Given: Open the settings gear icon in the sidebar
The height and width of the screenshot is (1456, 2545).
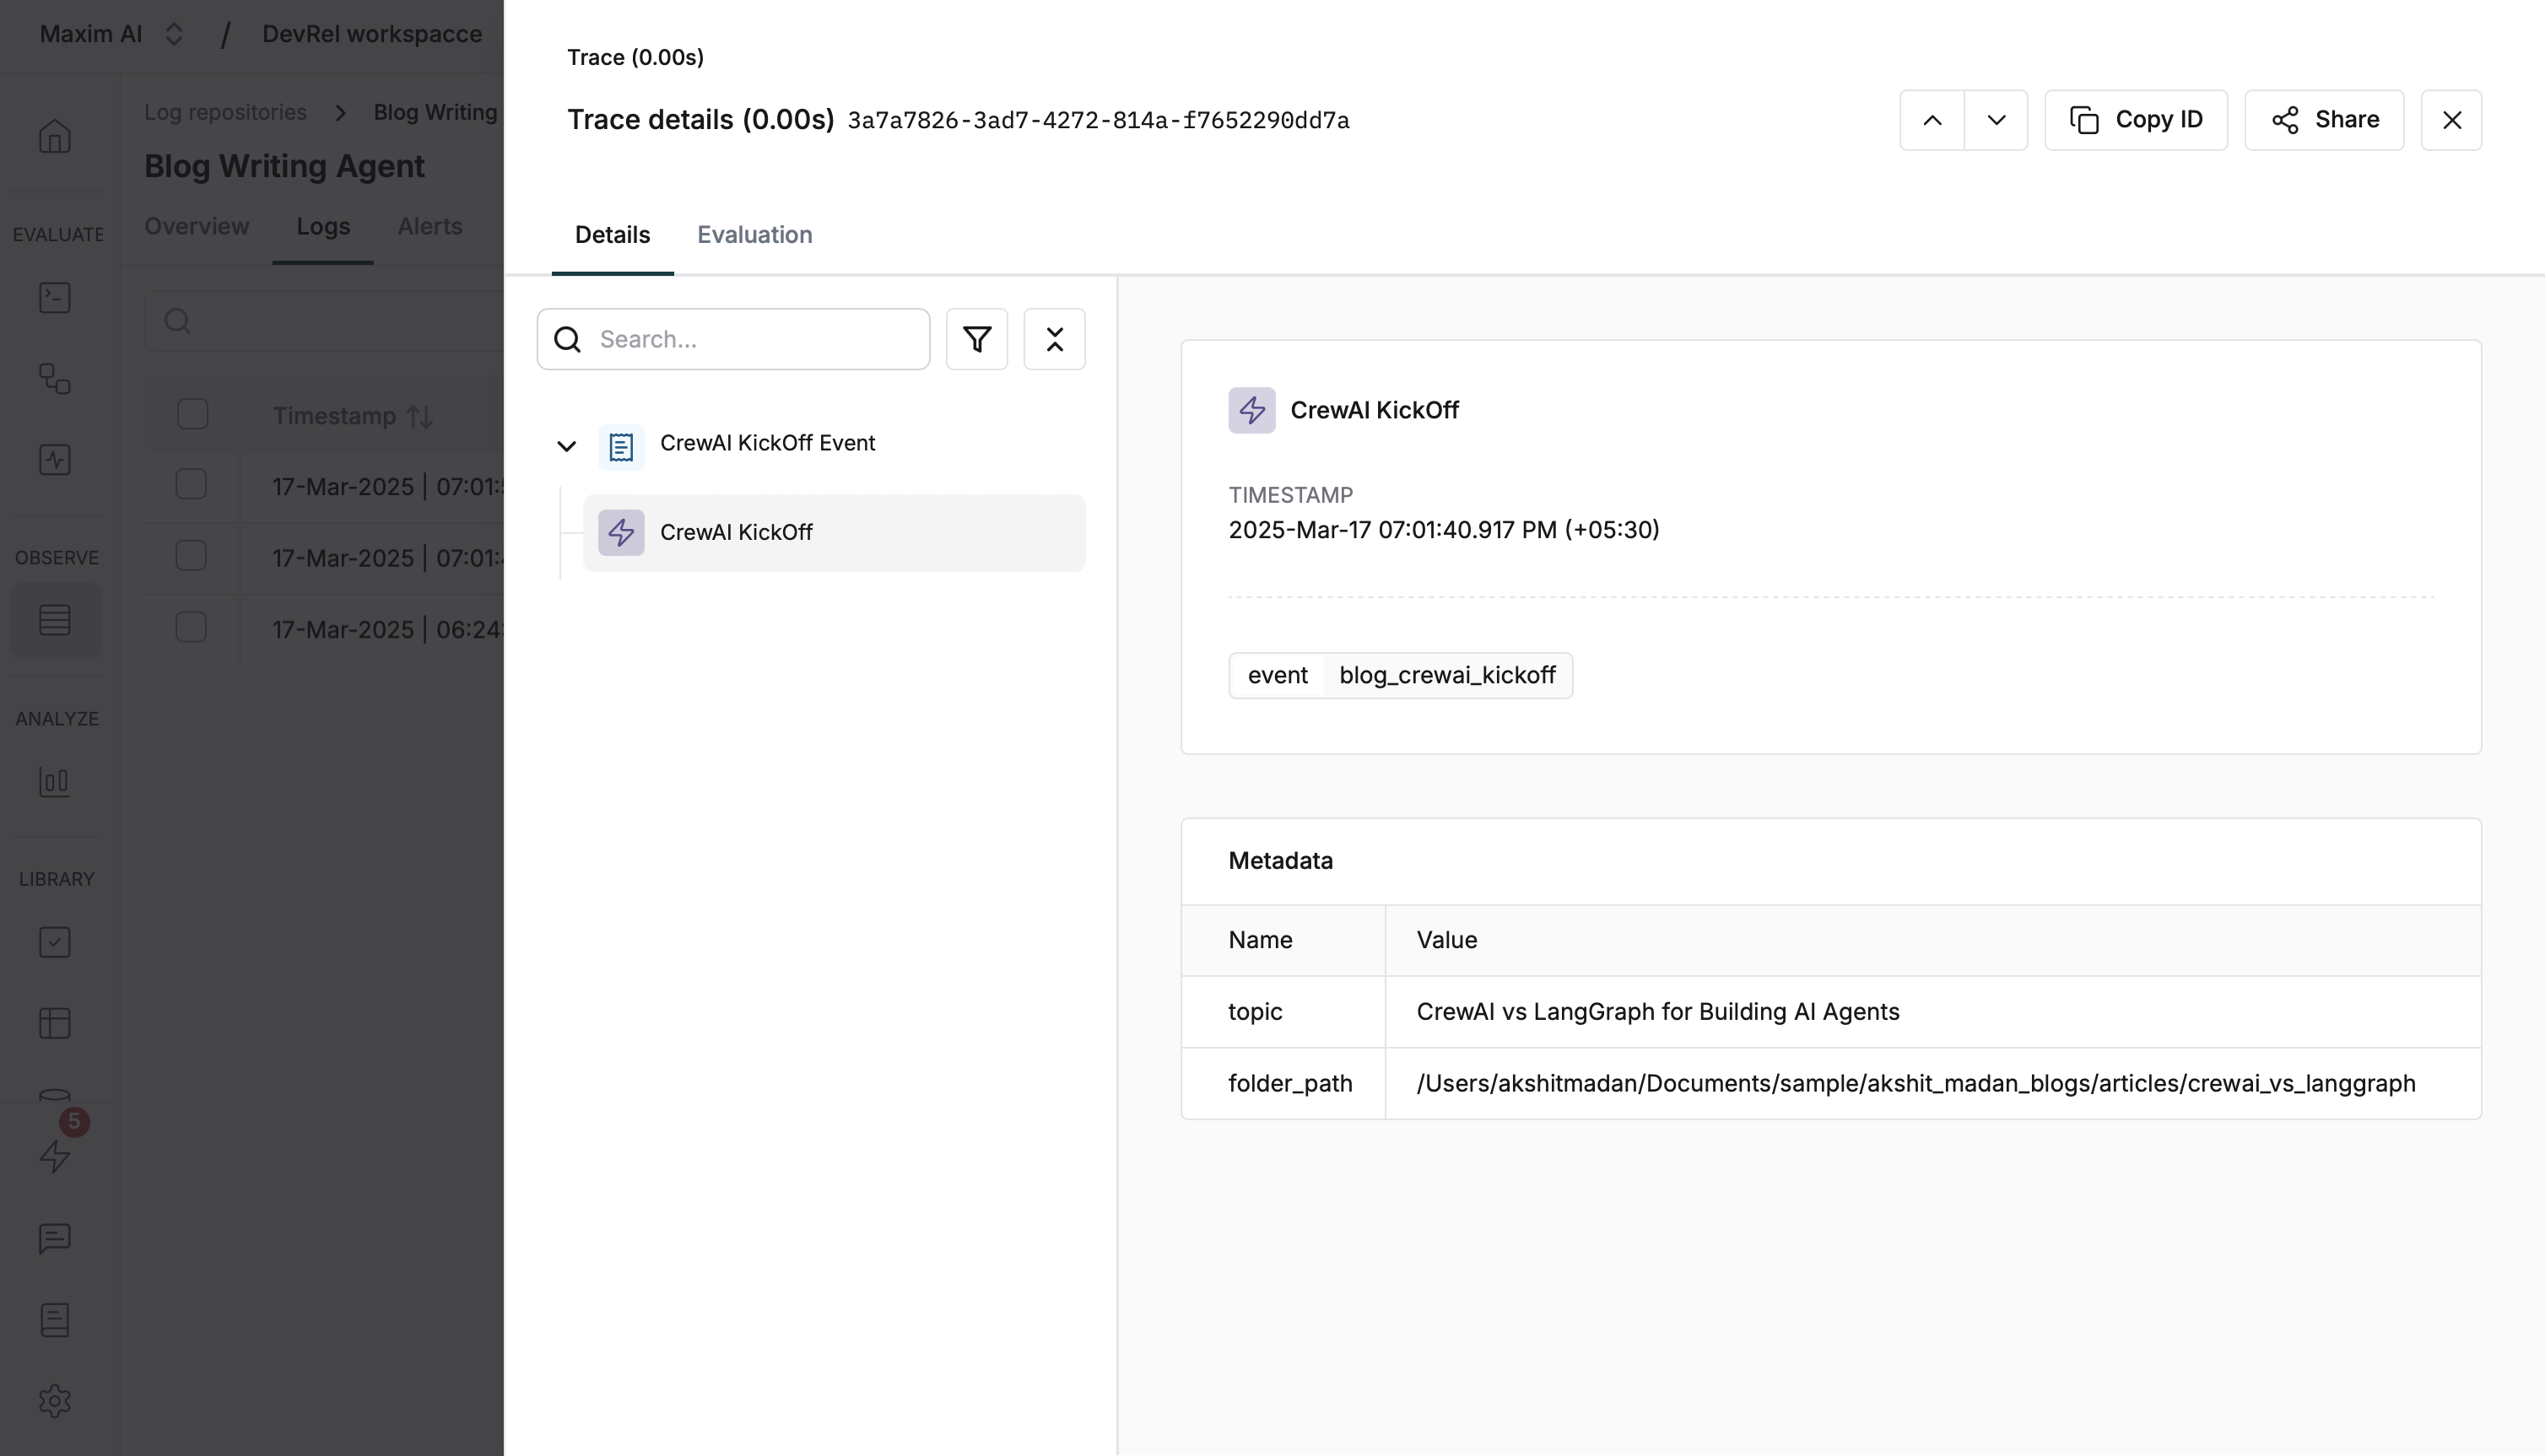Looking at the screenshot, I should 55,1401.
